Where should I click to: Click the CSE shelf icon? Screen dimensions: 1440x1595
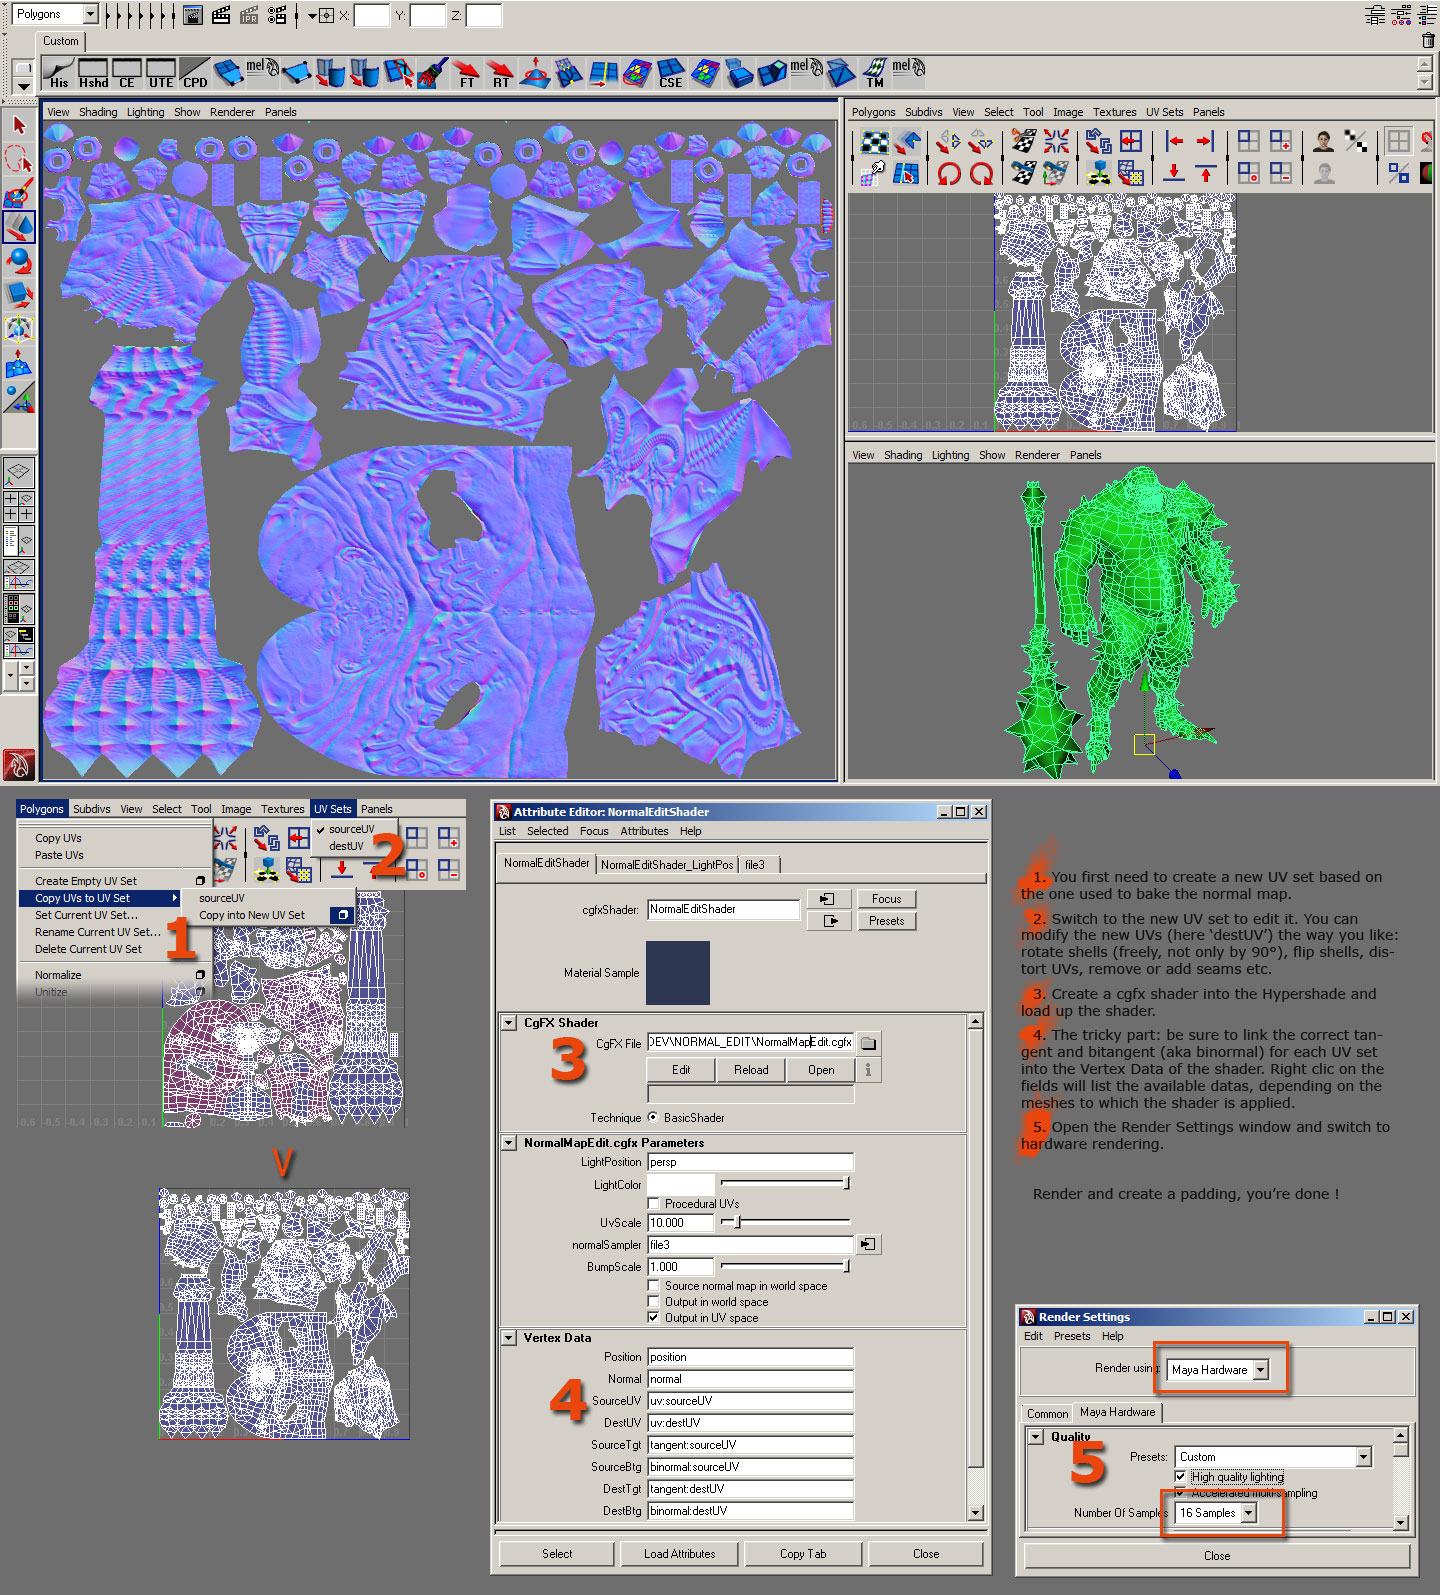(671, 73)
